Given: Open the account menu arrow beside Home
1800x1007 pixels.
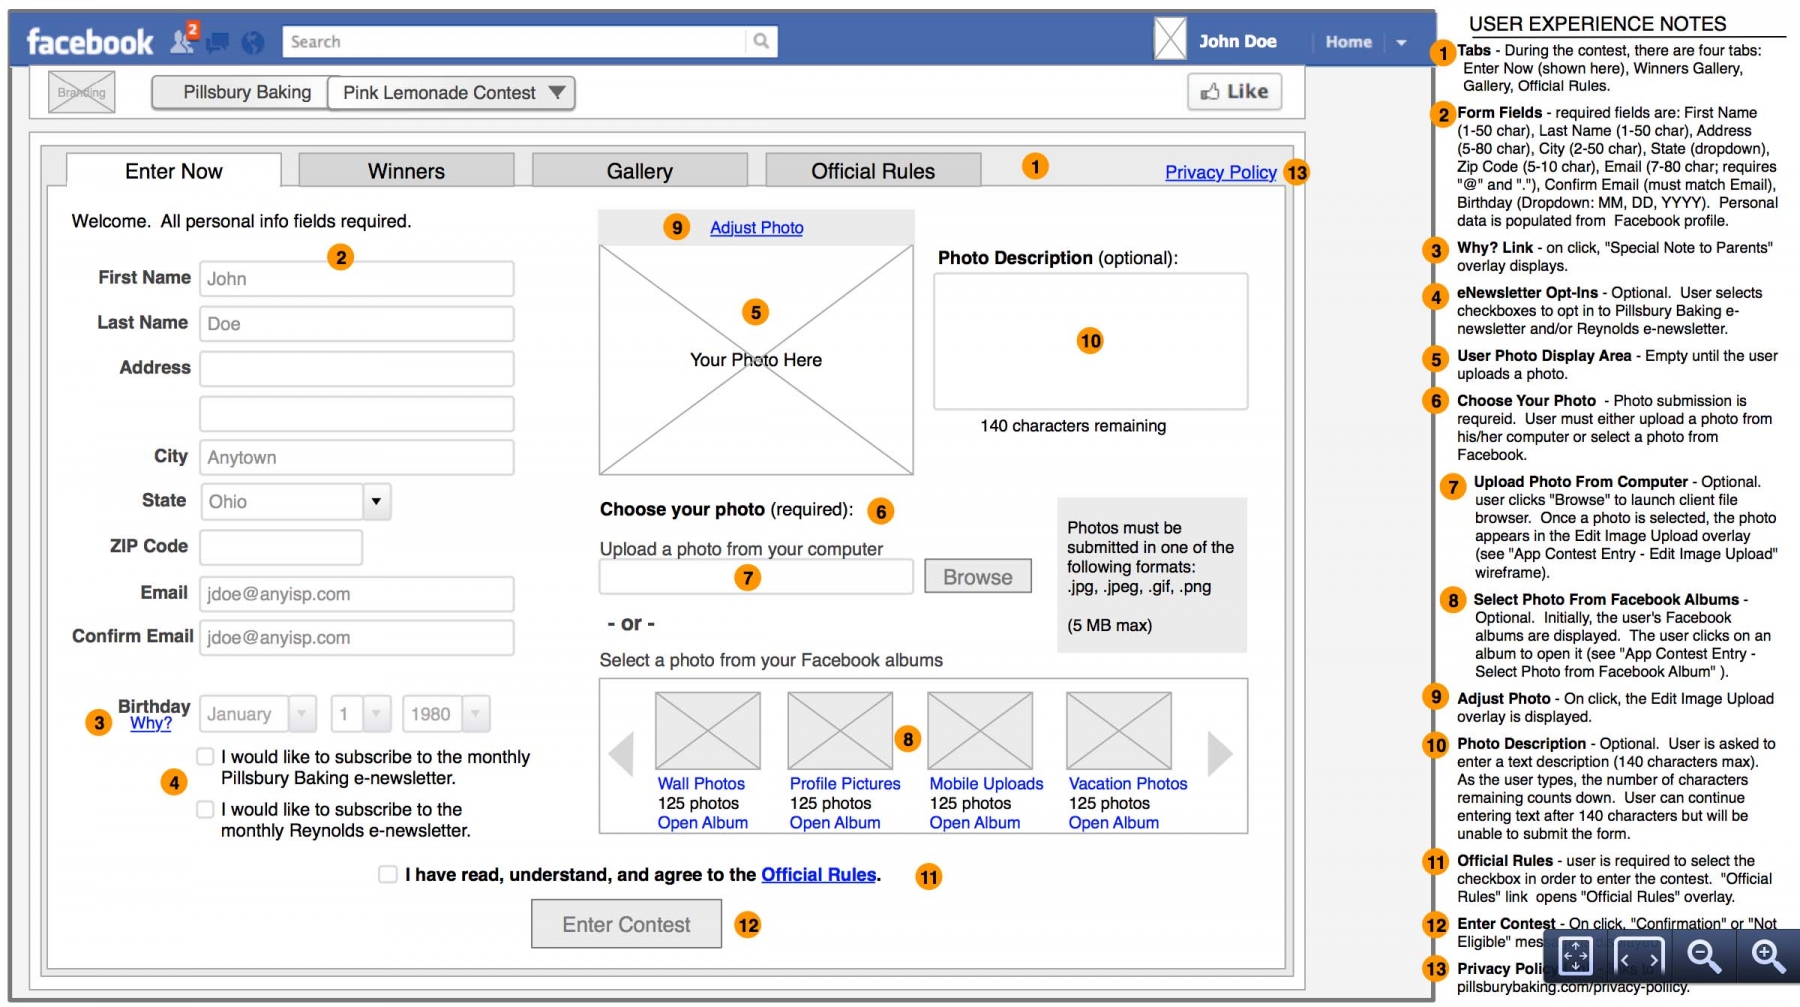Looking at the screenshot, I should (x=1401, y=42).
